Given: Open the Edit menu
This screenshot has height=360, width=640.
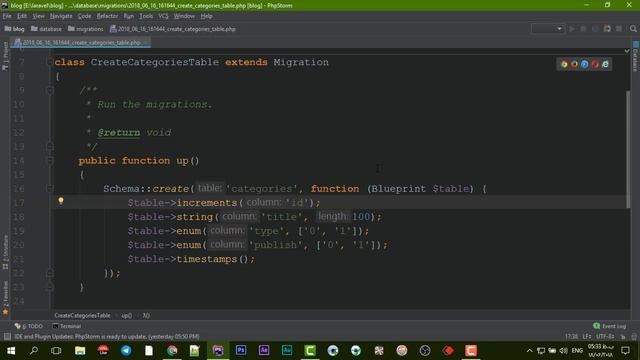Looking at the screenshot, I should (22, 16).
